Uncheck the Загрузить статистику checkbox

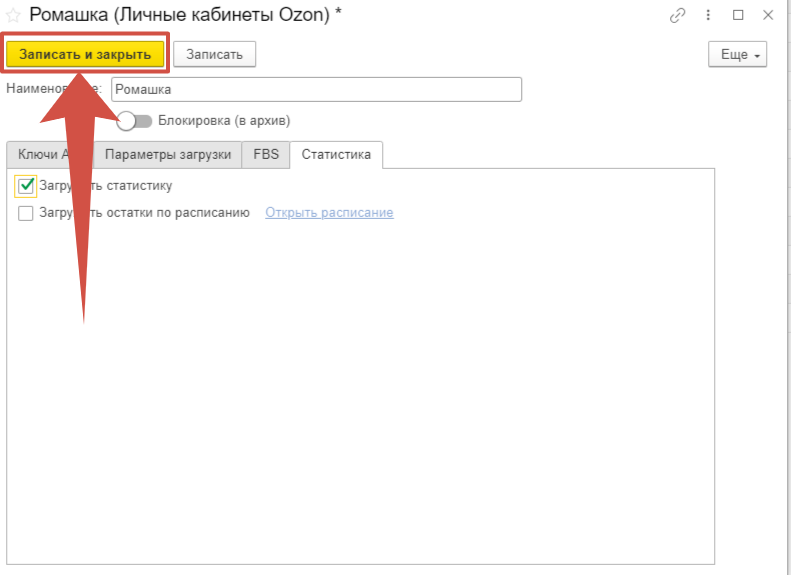[x=26, y=185]
